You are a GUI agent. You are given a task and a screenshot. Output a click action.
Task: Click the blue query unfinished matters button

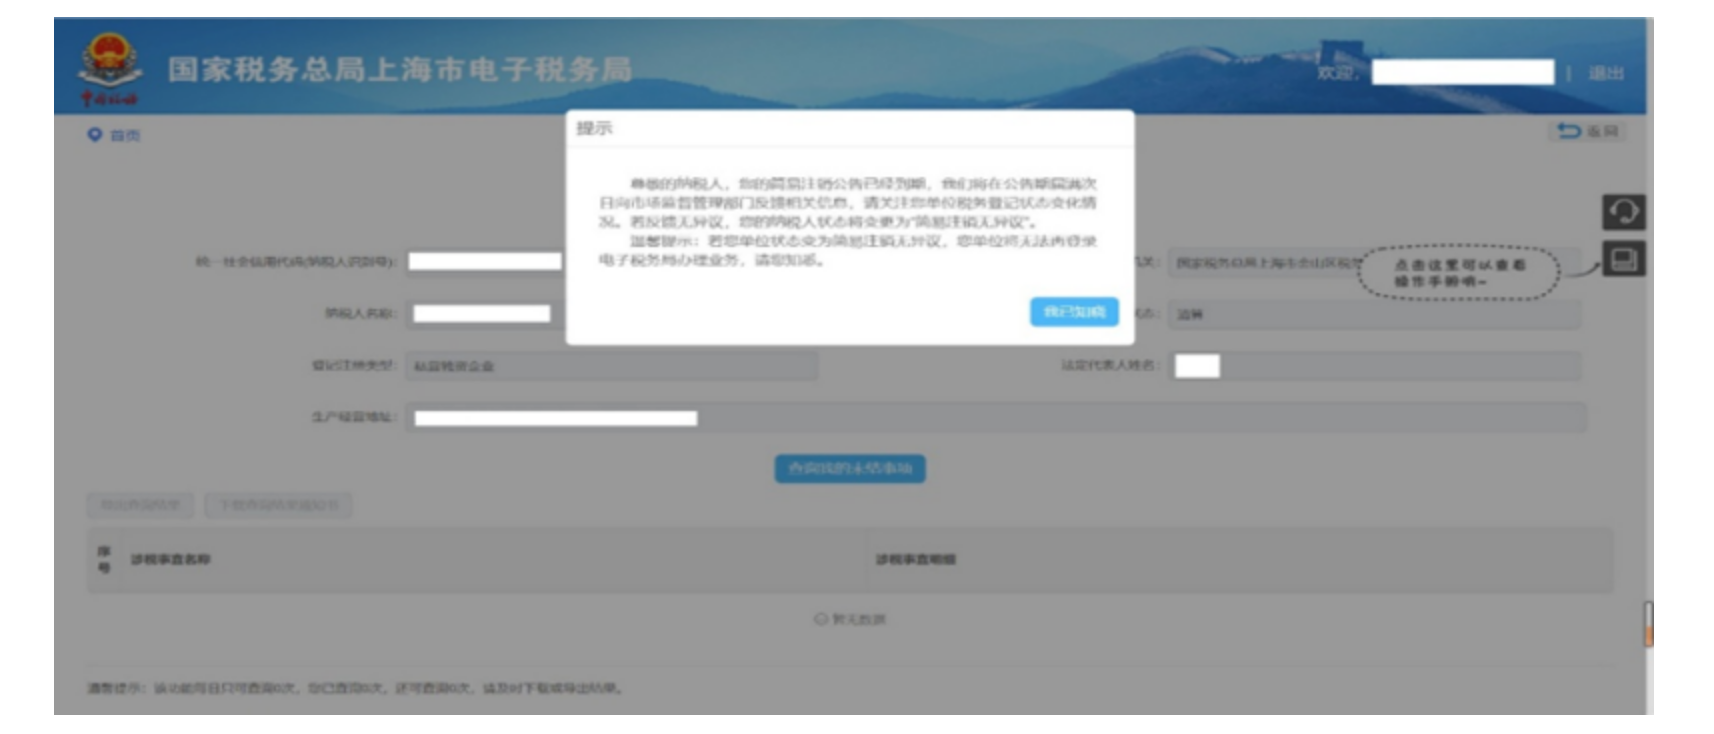(x=850, y=468)
